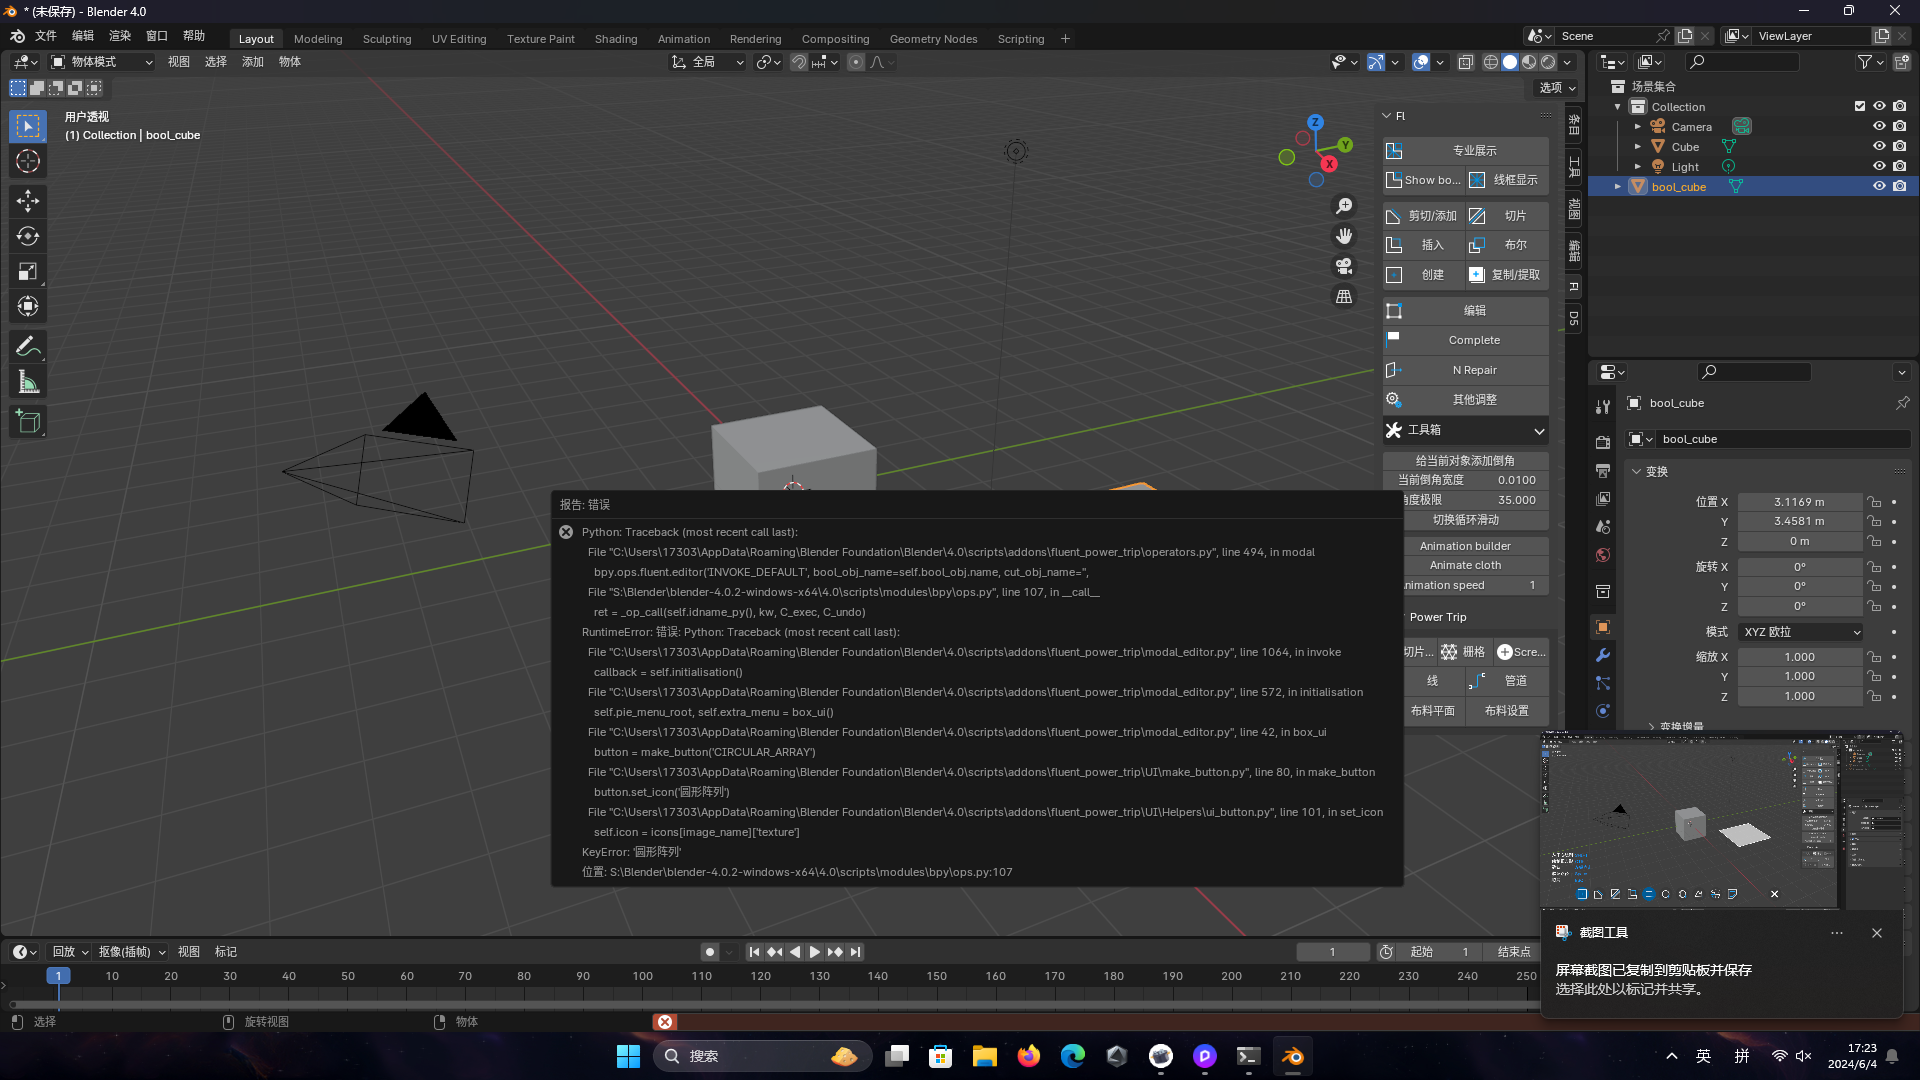Click the Animation builder button
The height and width of the screenshot is (1080, 1920).
(x=1466, y=546)
